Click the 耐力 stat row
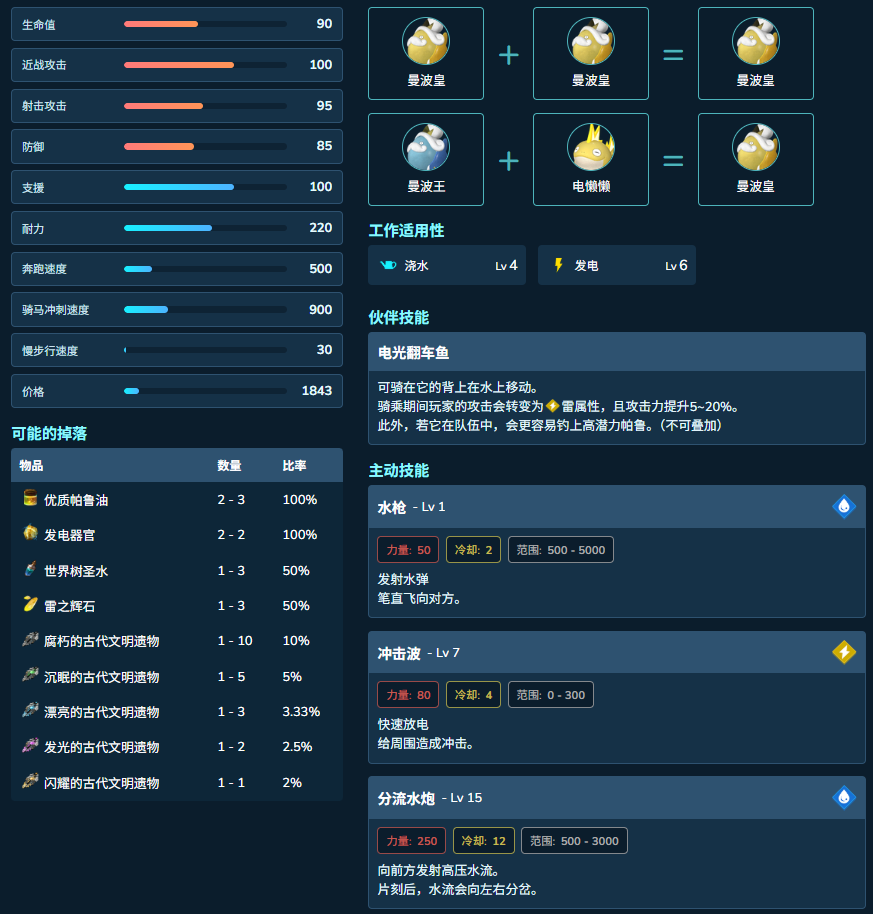The image size is (873, 914). [x=177, y=228]
